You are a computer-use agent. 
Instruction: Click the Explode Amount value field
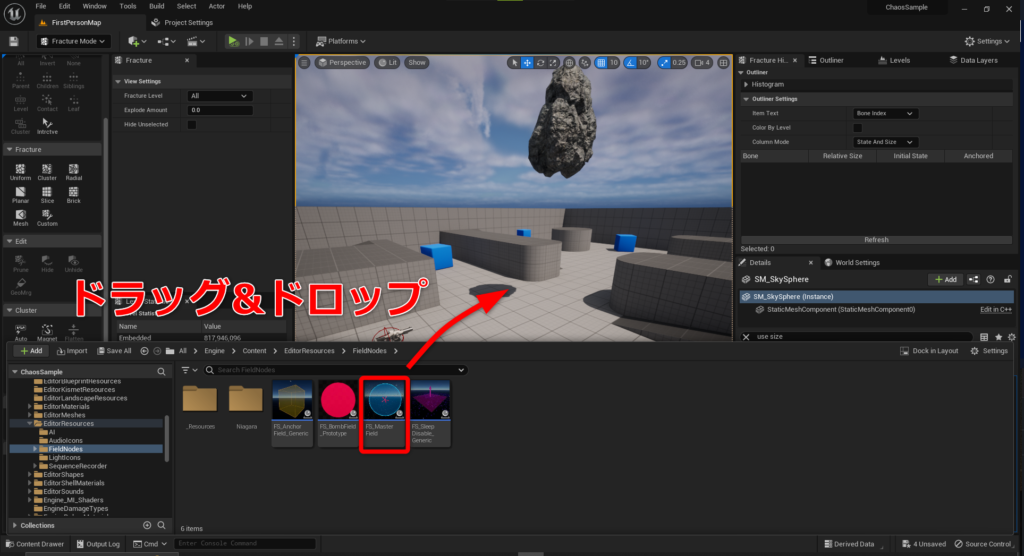[x=219, y=110]
